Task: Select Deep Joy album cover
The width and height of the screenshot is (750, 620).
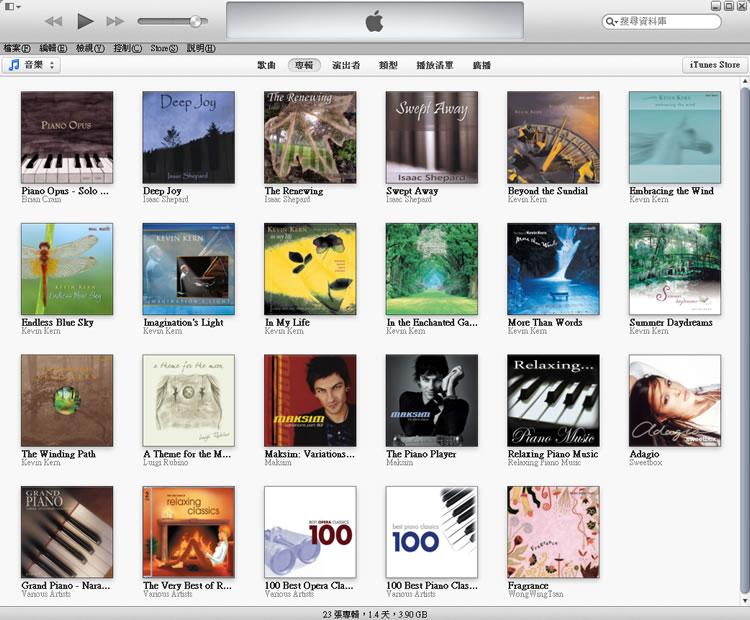Action: click(189, 138)
